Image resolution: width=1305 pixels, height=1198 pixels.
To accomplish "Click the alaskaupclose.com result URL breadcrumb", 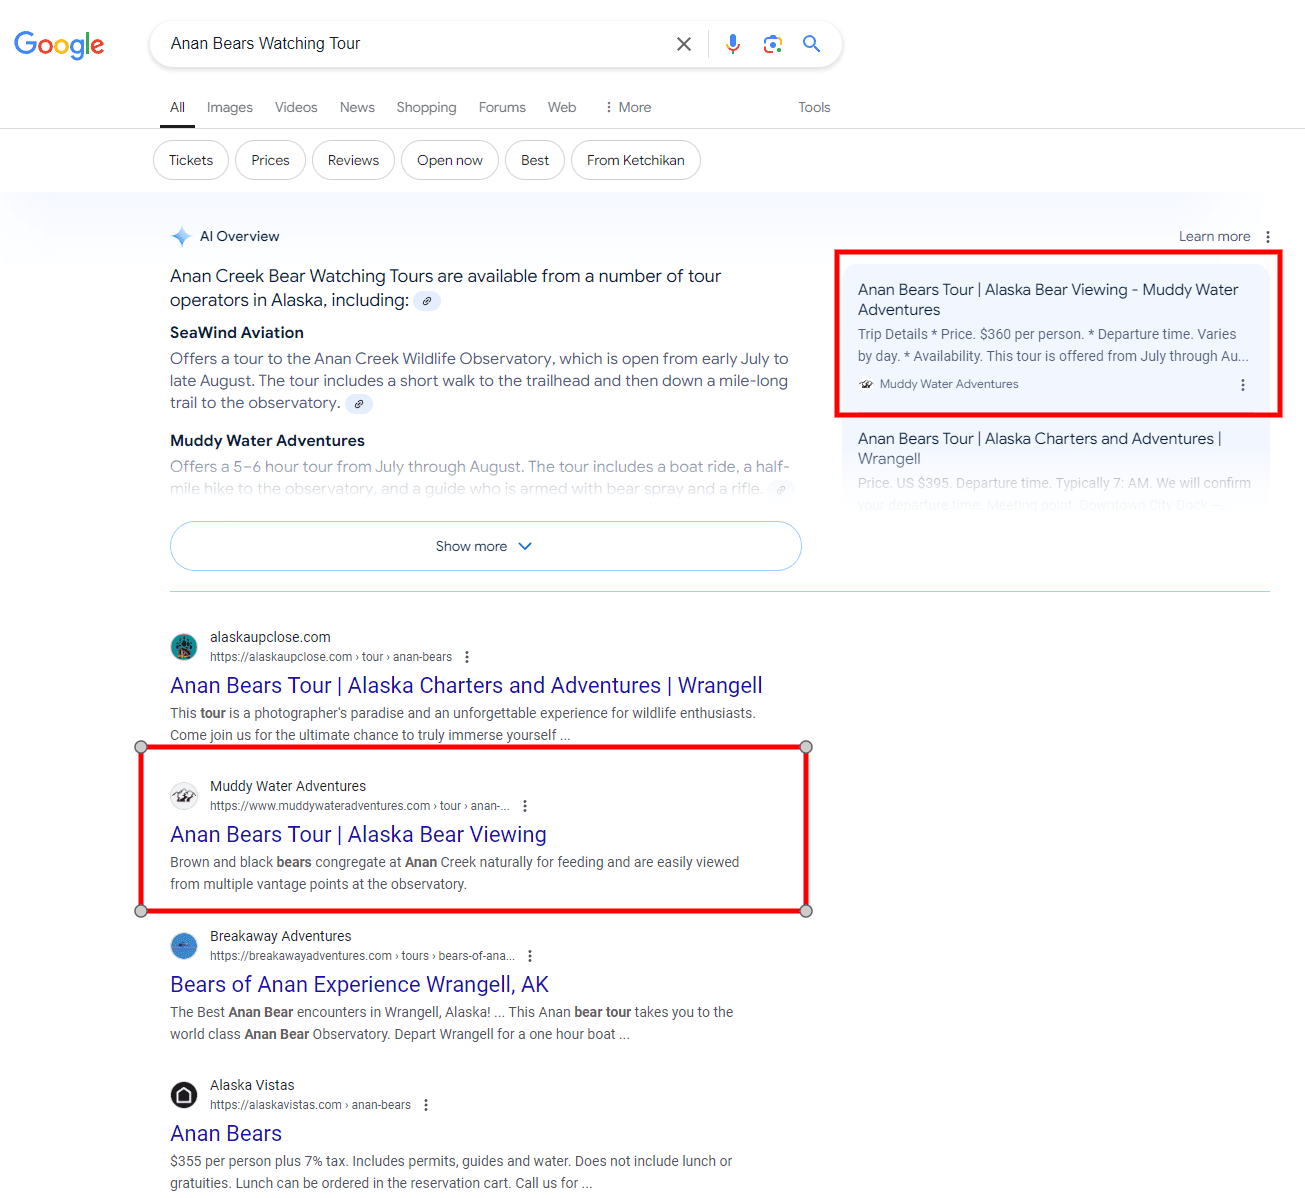I will point(331,657).
